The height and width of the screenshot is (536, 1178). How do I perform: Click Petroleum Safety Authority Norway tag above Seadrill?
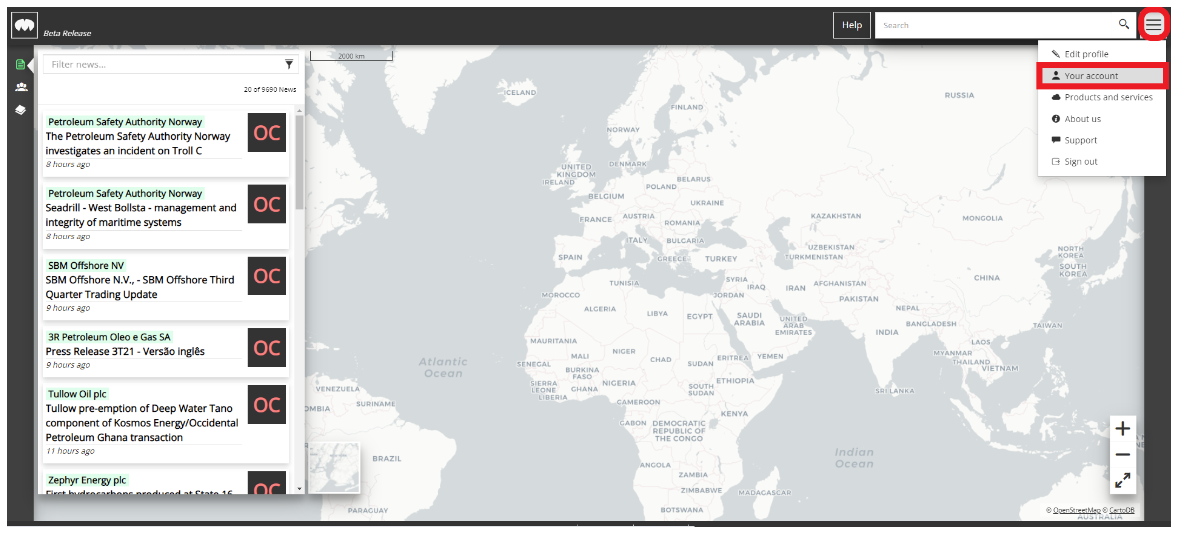click(x=125, y=193)
